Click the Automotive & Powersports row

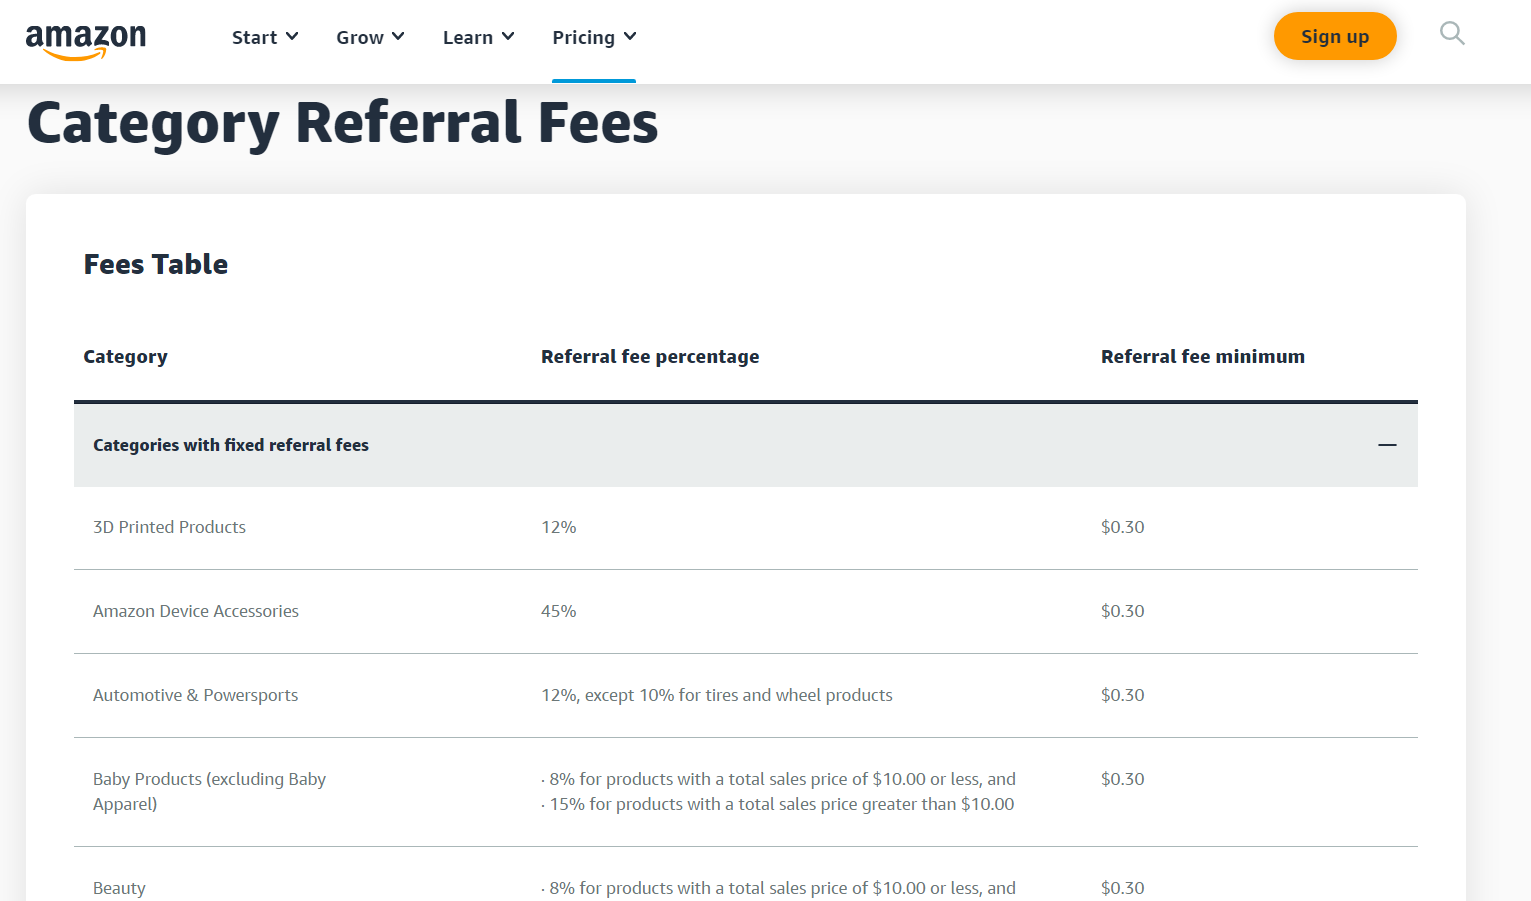pyautogui.click(x=195, y=695)
